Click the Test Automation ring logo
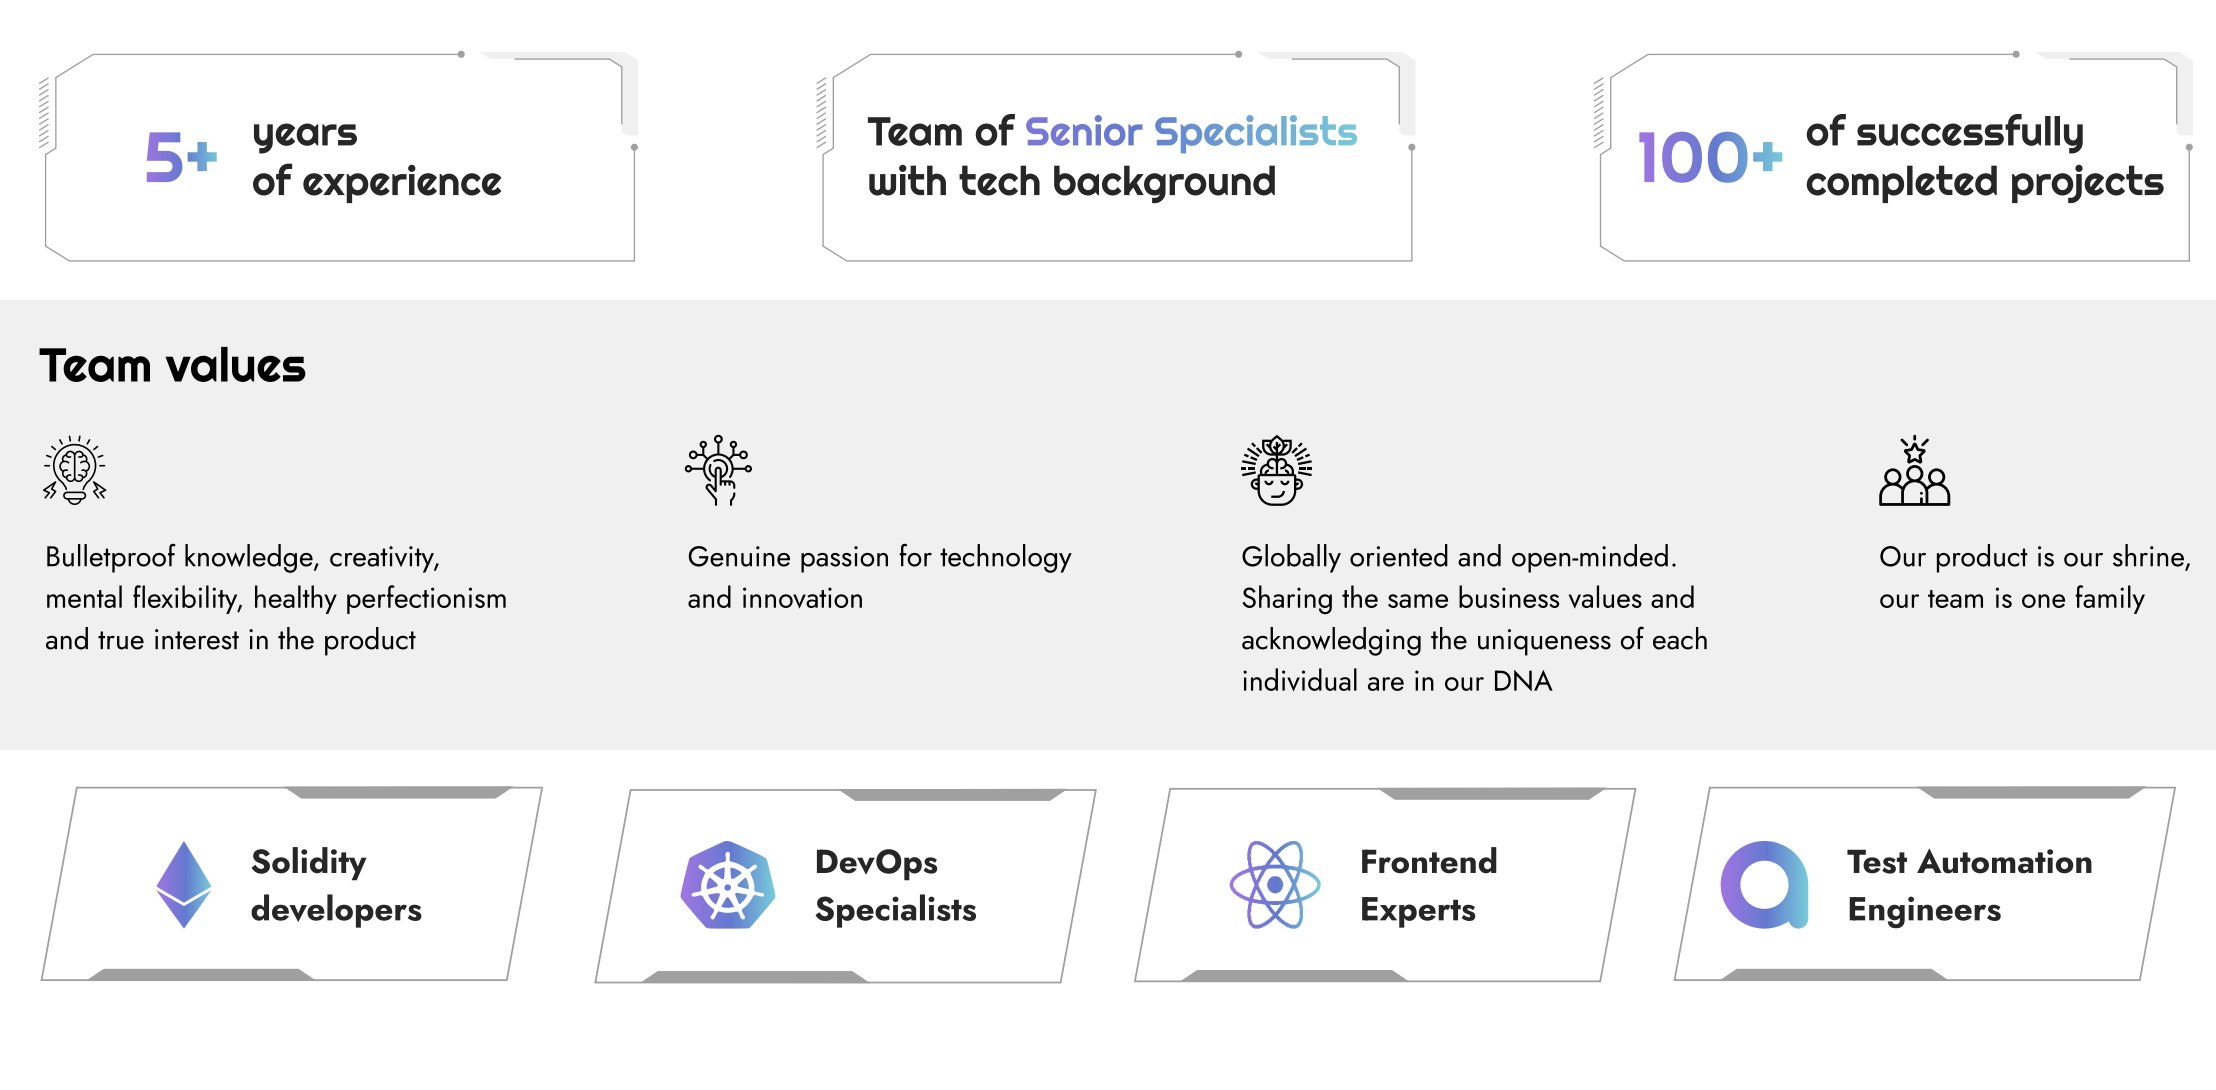Image resolution: width=2216 pixels, height=1090 pixels. point(1765,885)
